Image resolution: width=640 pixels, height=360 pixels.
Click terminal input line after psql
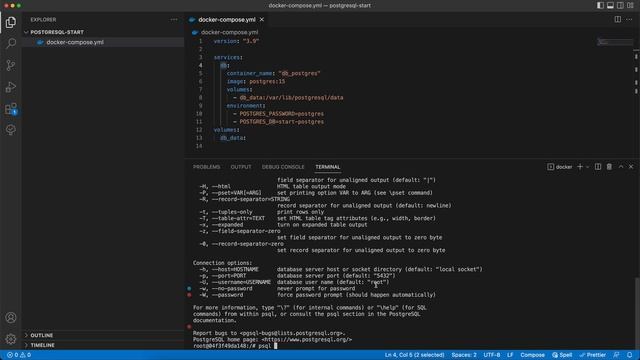276,346
